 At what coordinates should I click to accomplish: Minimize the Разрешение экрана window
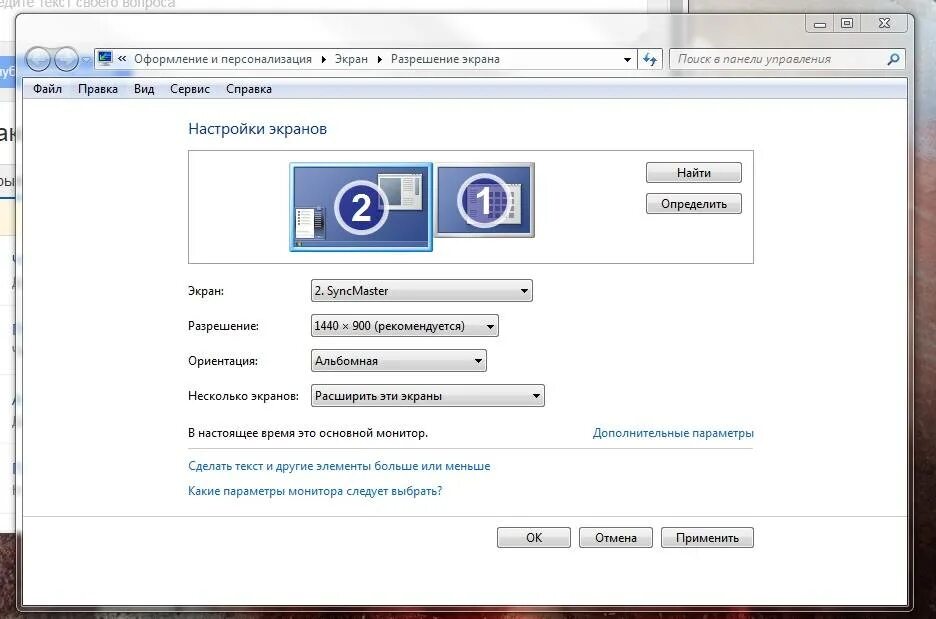coord(820,24)
